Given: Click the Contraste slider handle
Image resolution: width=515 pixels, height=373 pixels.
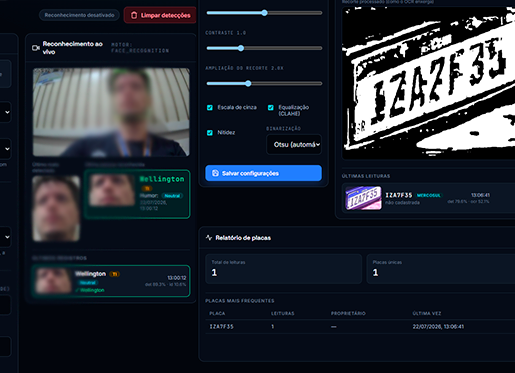Looking at the screenshot, I should point(241,48).
